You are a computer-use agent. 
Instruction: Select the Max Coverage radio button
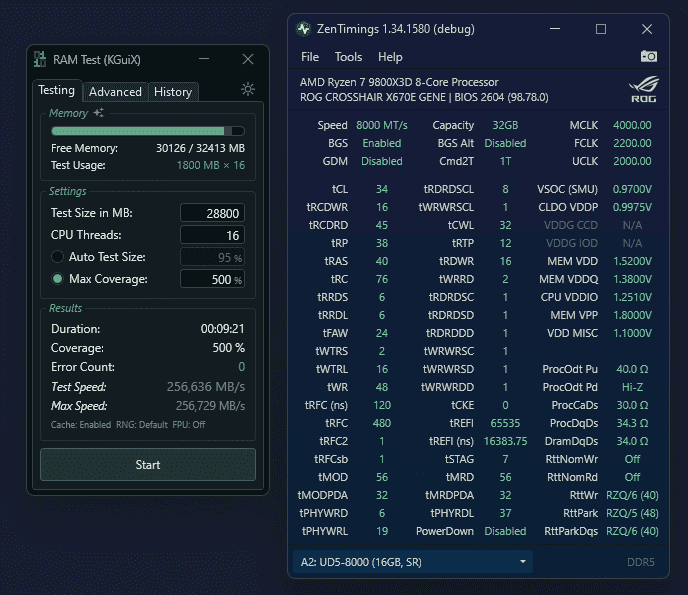coord(57,279)
